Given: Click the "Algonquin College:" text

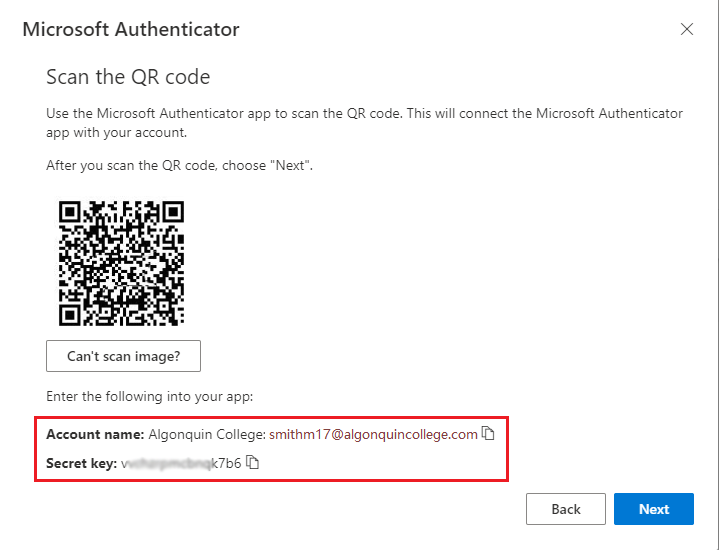Looking at the screenshot, I should 206,434.
